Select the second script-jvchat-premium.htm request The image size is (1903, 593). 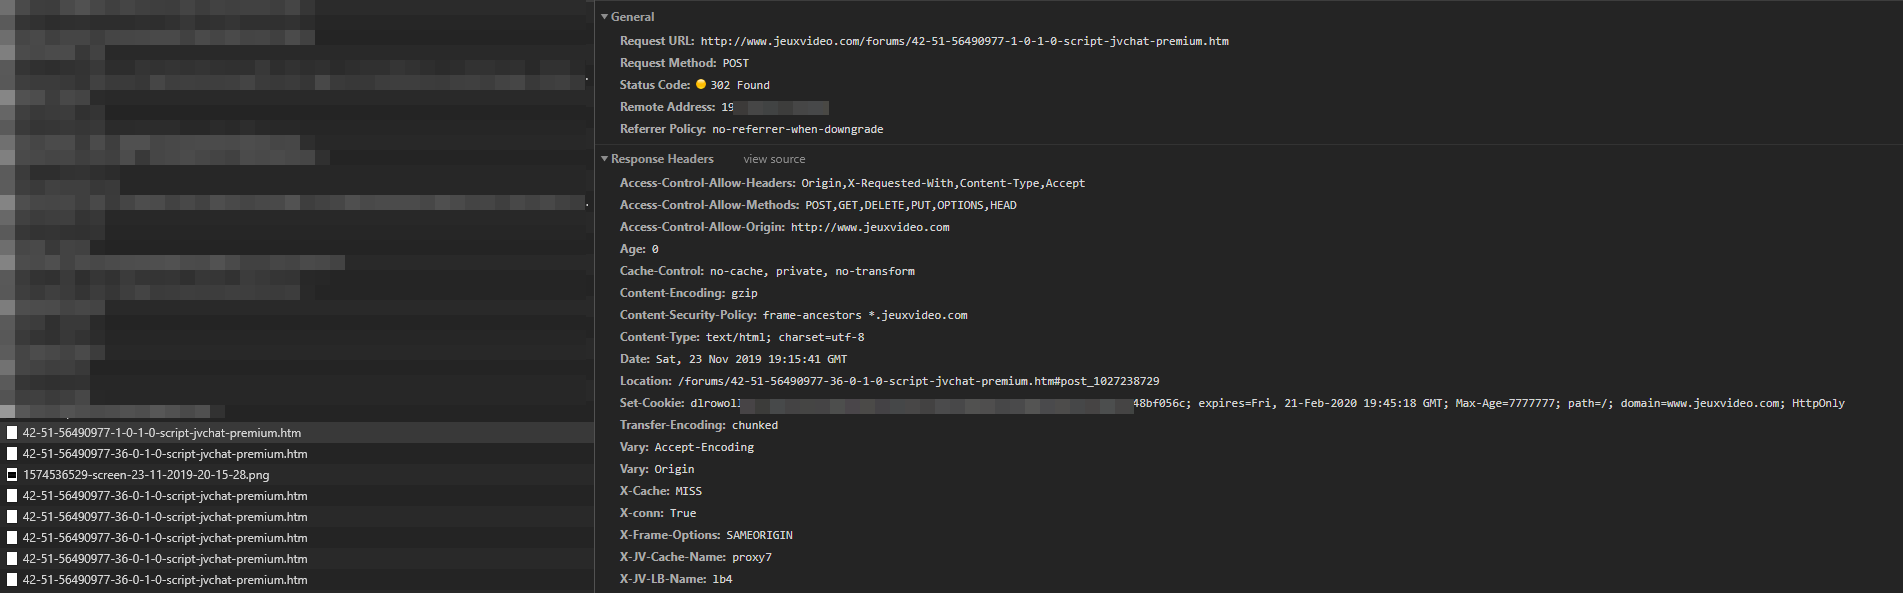pyautogui.click(x=297, y=454)
